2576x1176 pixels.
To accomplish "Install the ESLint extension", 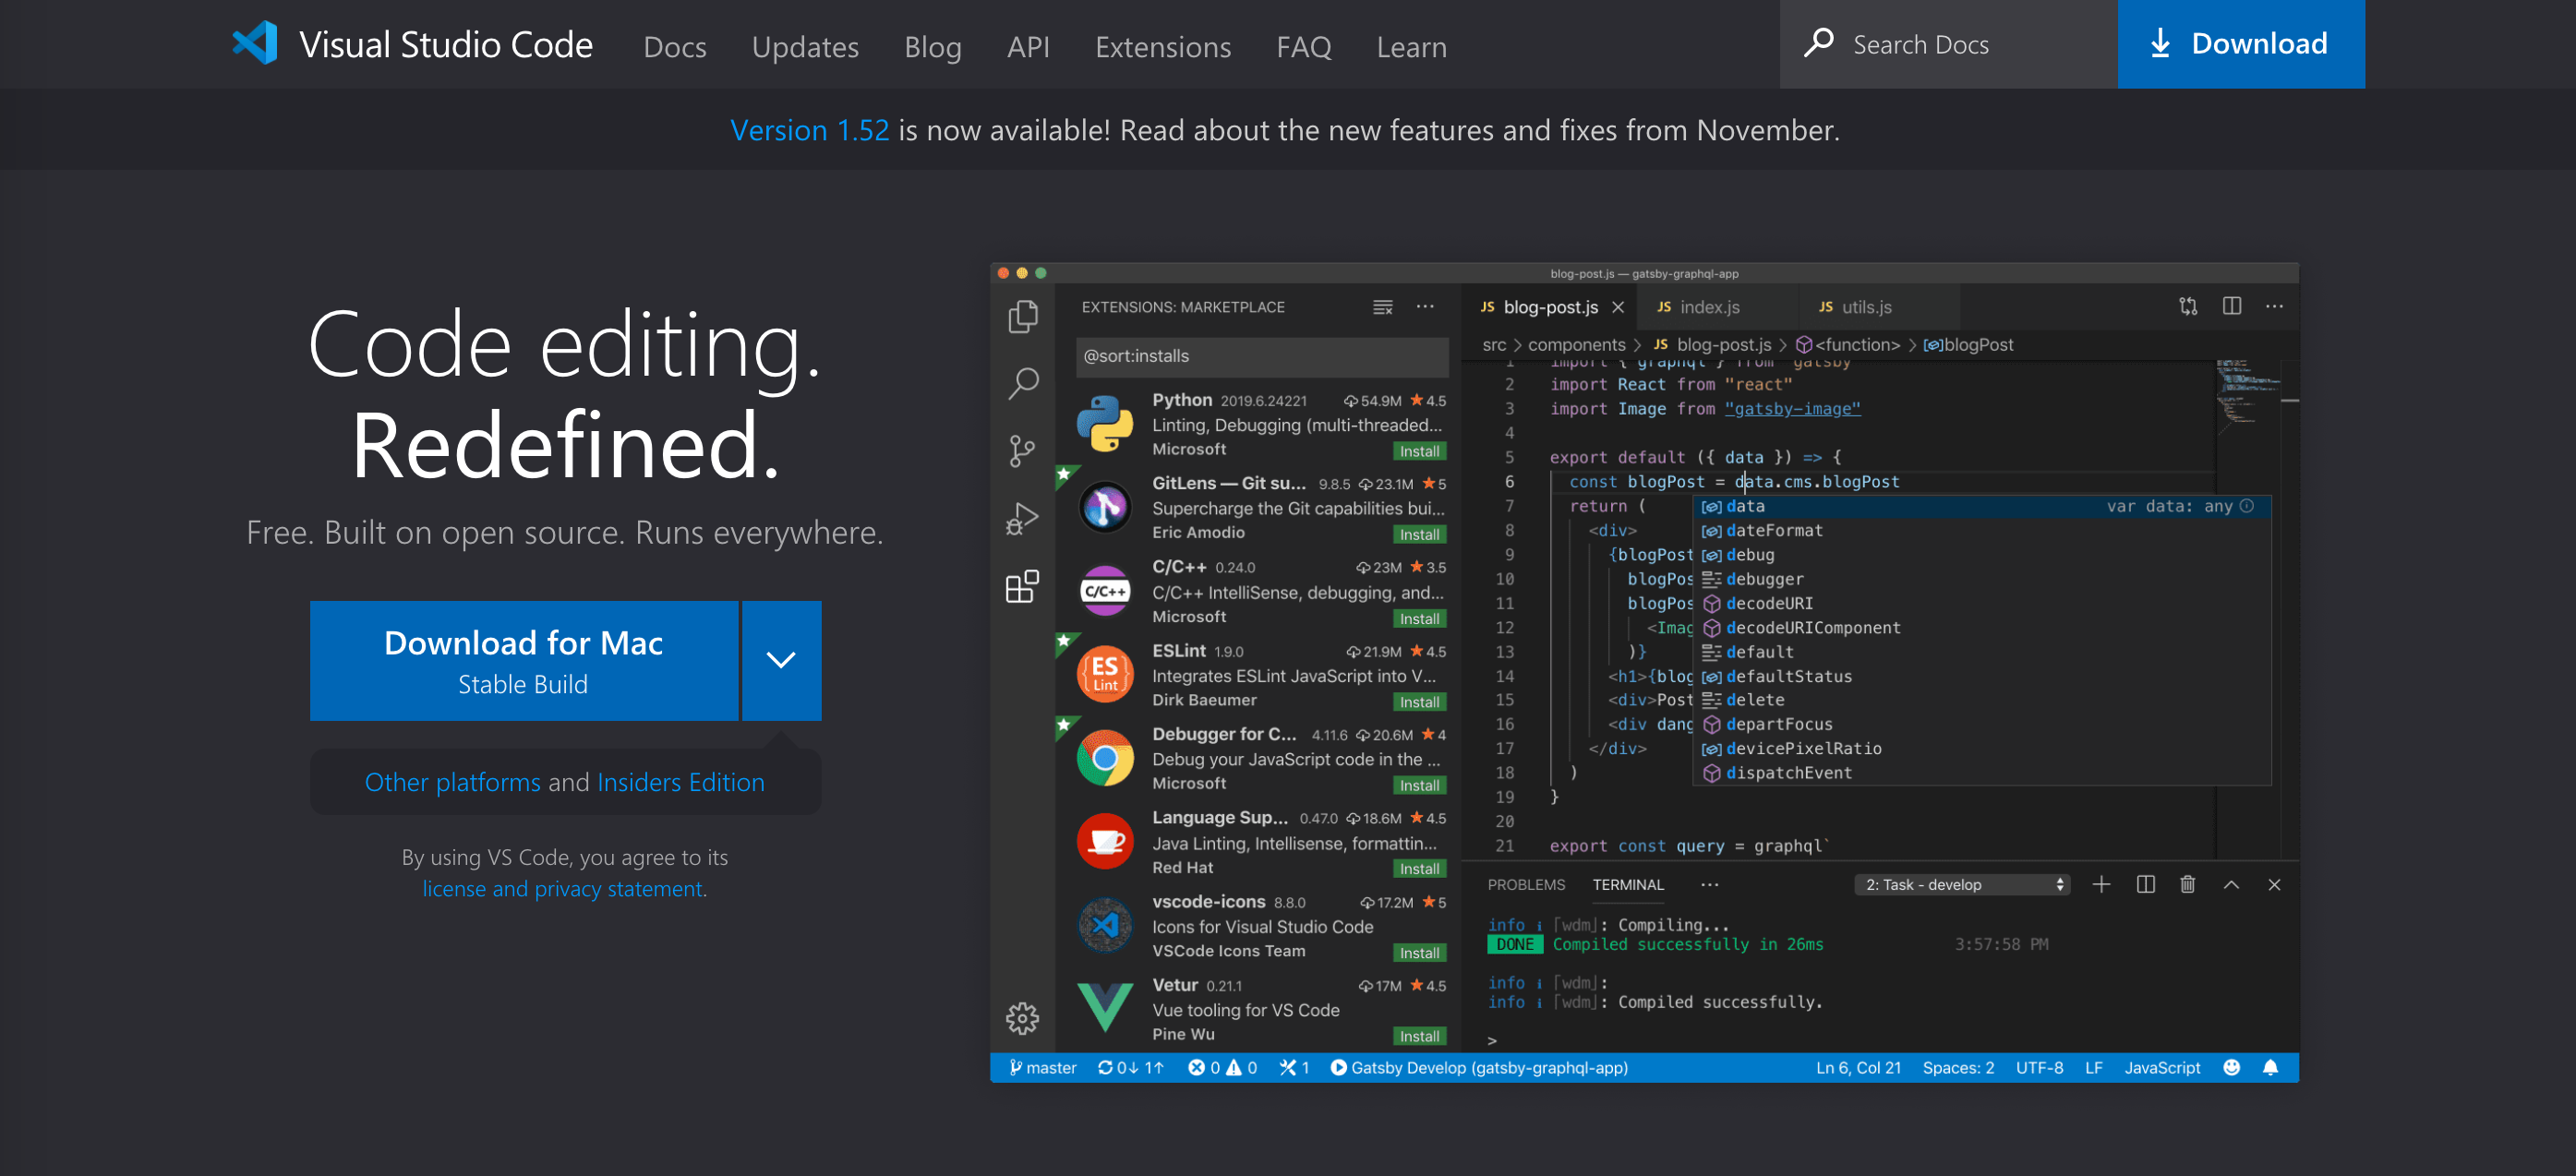I will (1419, 701).
